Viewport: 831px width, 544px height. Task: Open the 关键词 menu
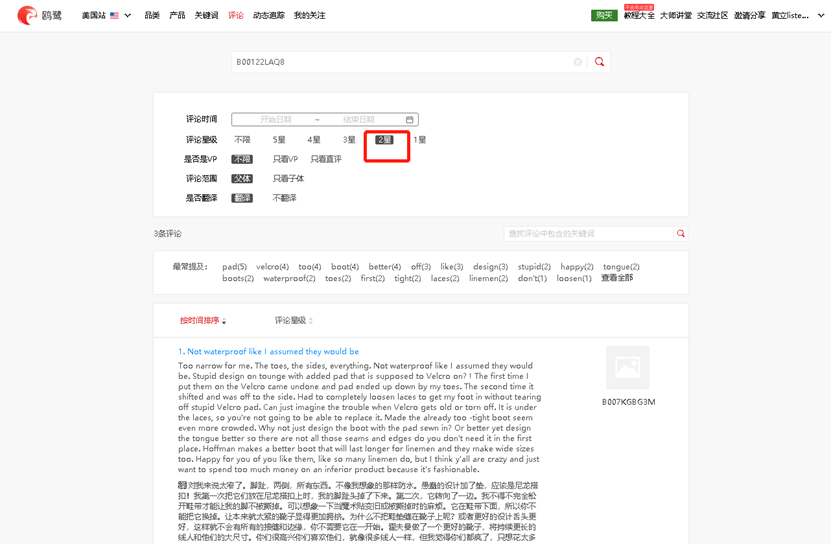tap(206, 15)
